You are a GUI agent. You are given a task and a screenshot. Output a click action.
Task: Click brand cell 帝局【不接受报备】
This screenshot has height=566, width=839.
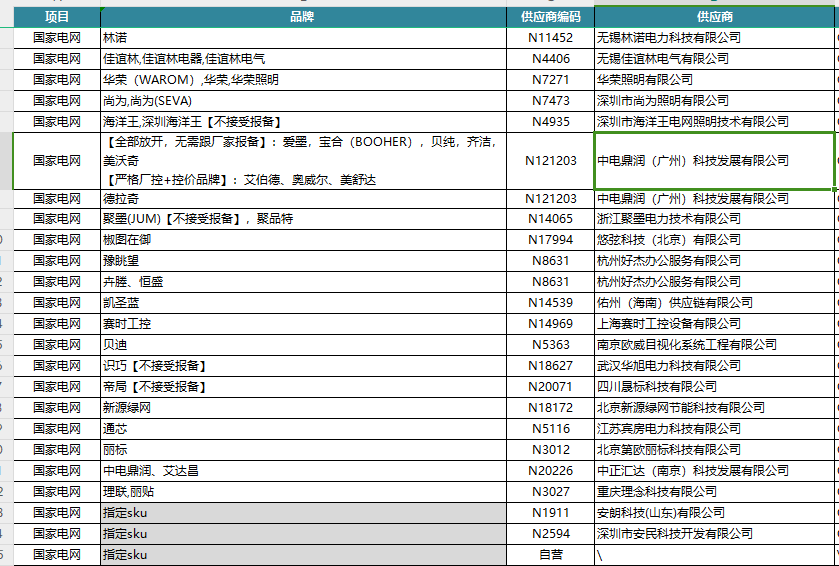[303, 386]
